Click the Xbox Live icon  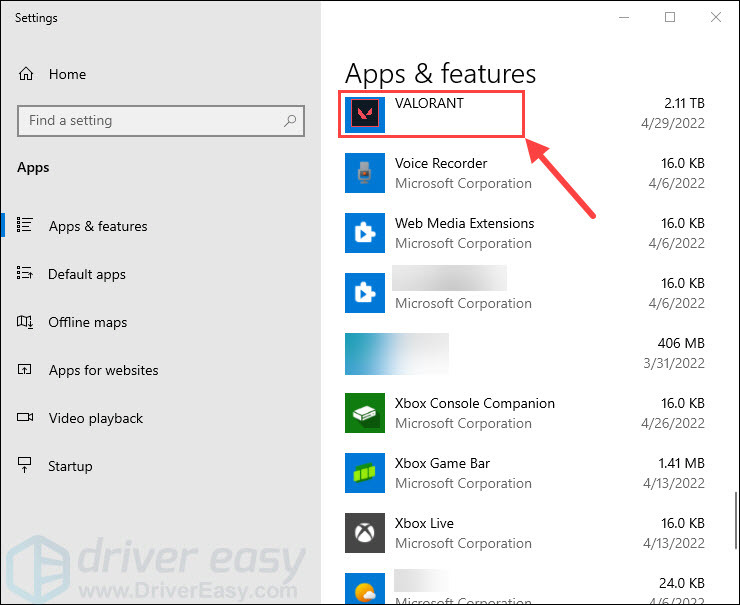365,533
